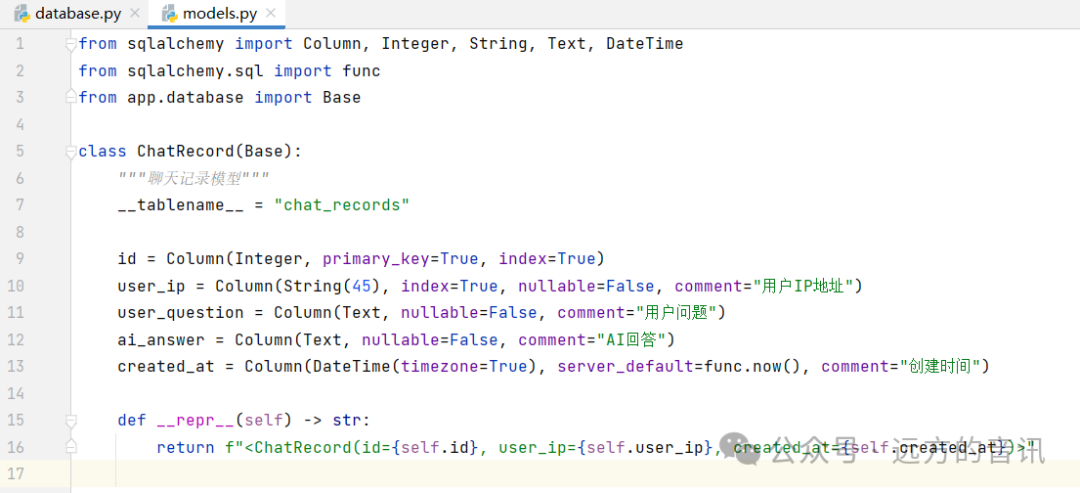Image resolution: width=1080 pixels, height=493 pixels.
Task: Click the comment "用户IP地址"
Action: tap(803, 286)
